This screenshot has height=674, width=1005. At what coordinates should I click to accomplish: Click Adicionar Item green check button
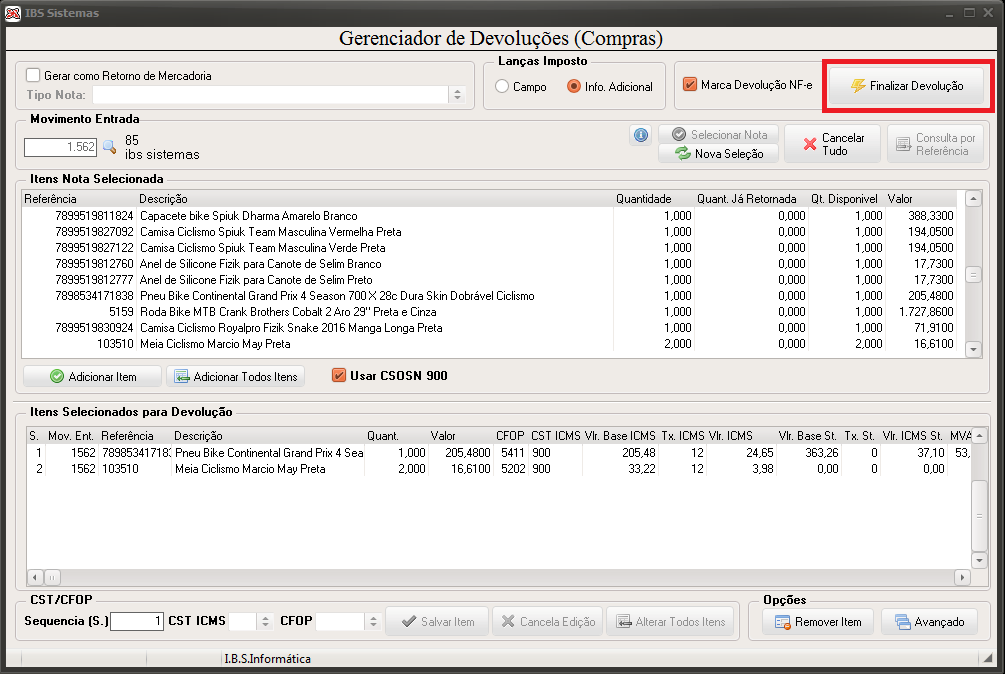92,377
